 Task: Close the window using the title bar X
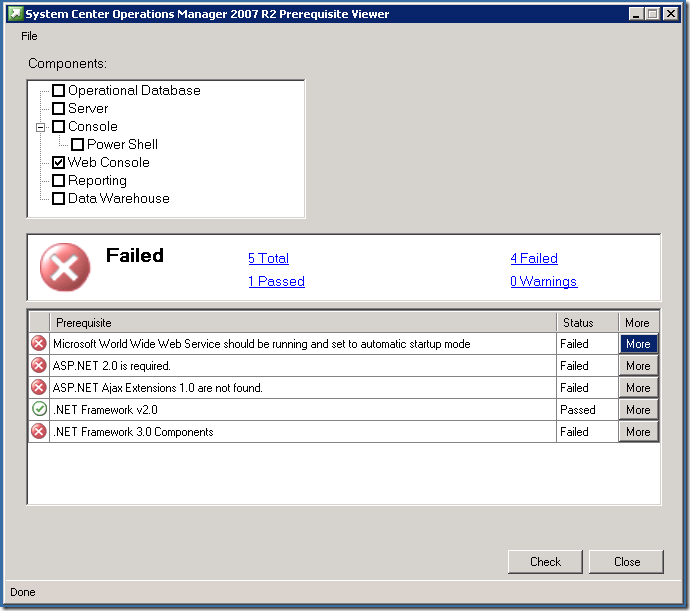(x=671, y=14)
